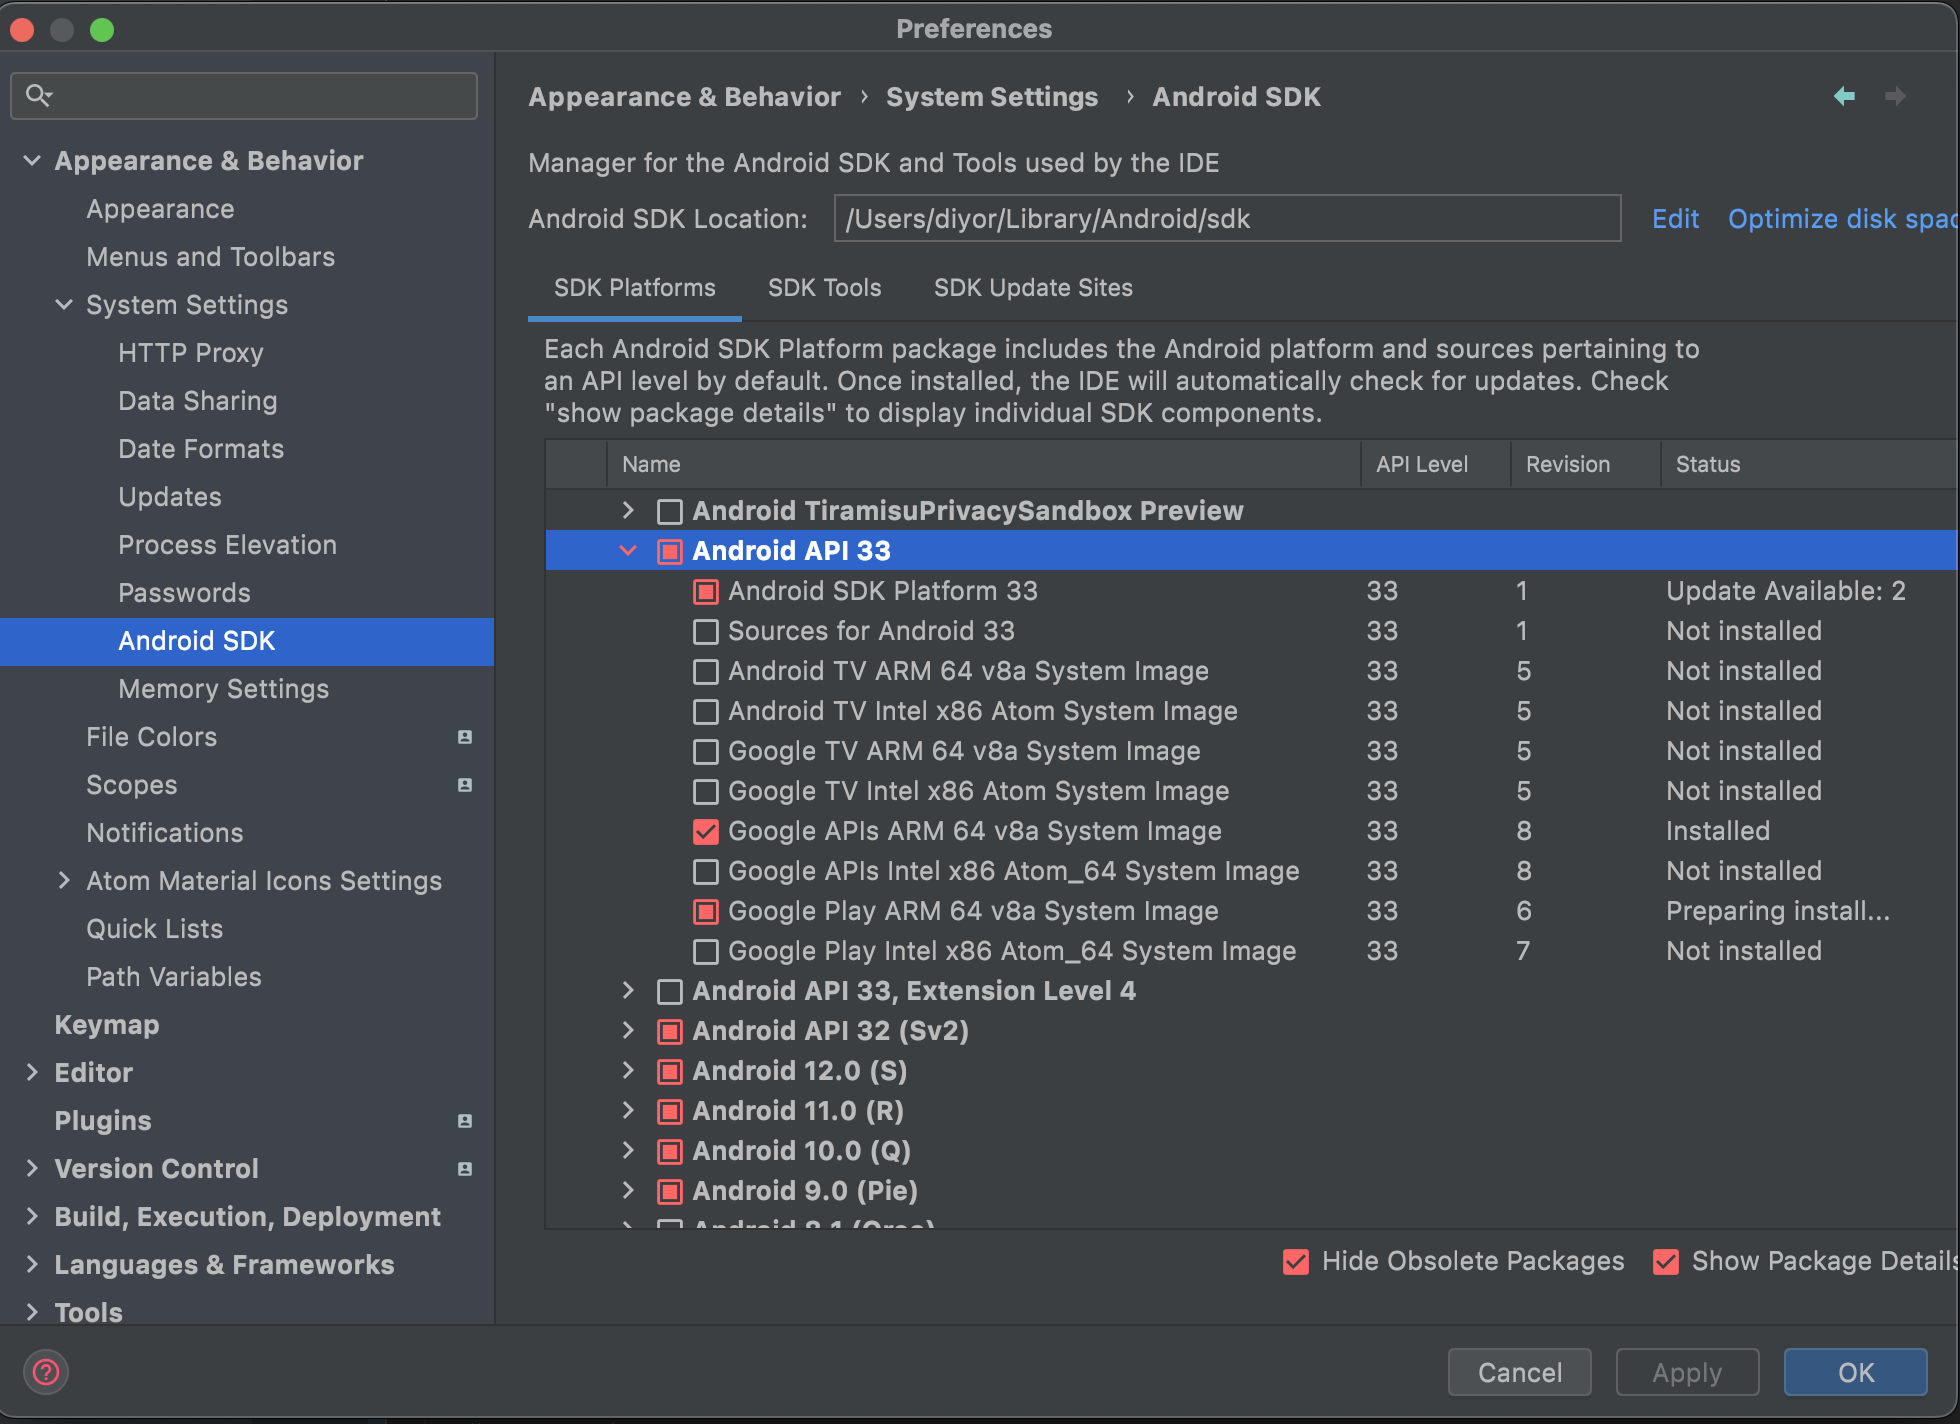
Task: Uncheck Google APIs ARM 64 v8a System Image
Action: pyautogui.click(x=706, y=831)
